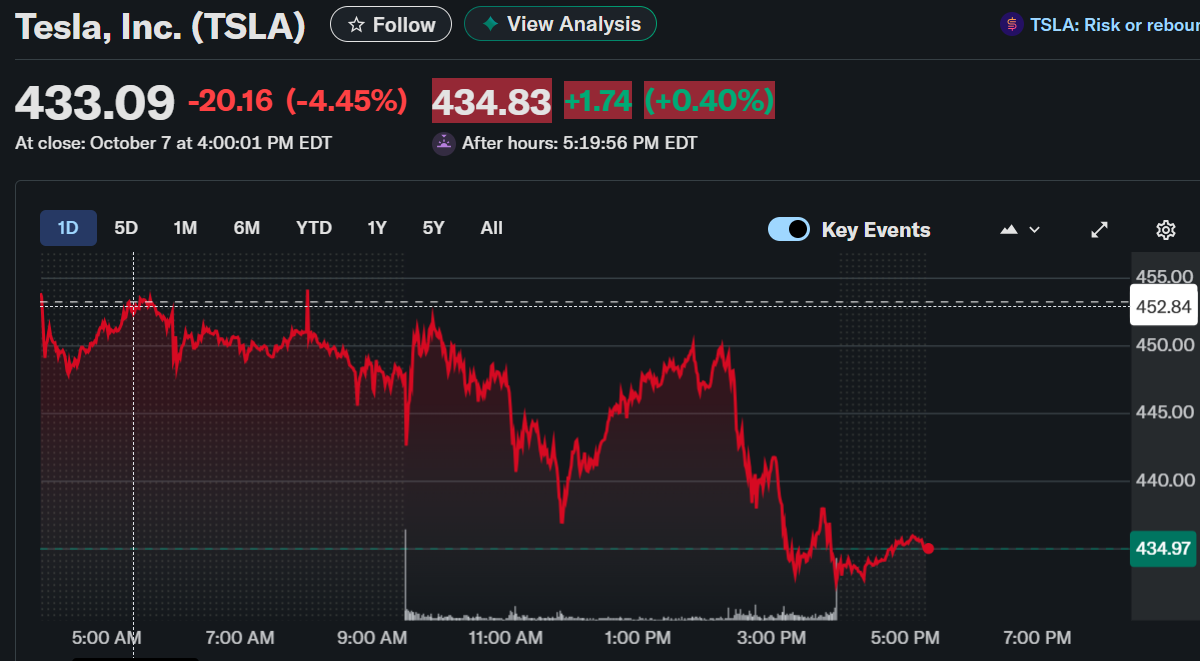Select the 1Y range tab
Viewport: 1200px width, 661px height.
click(377, 228)
